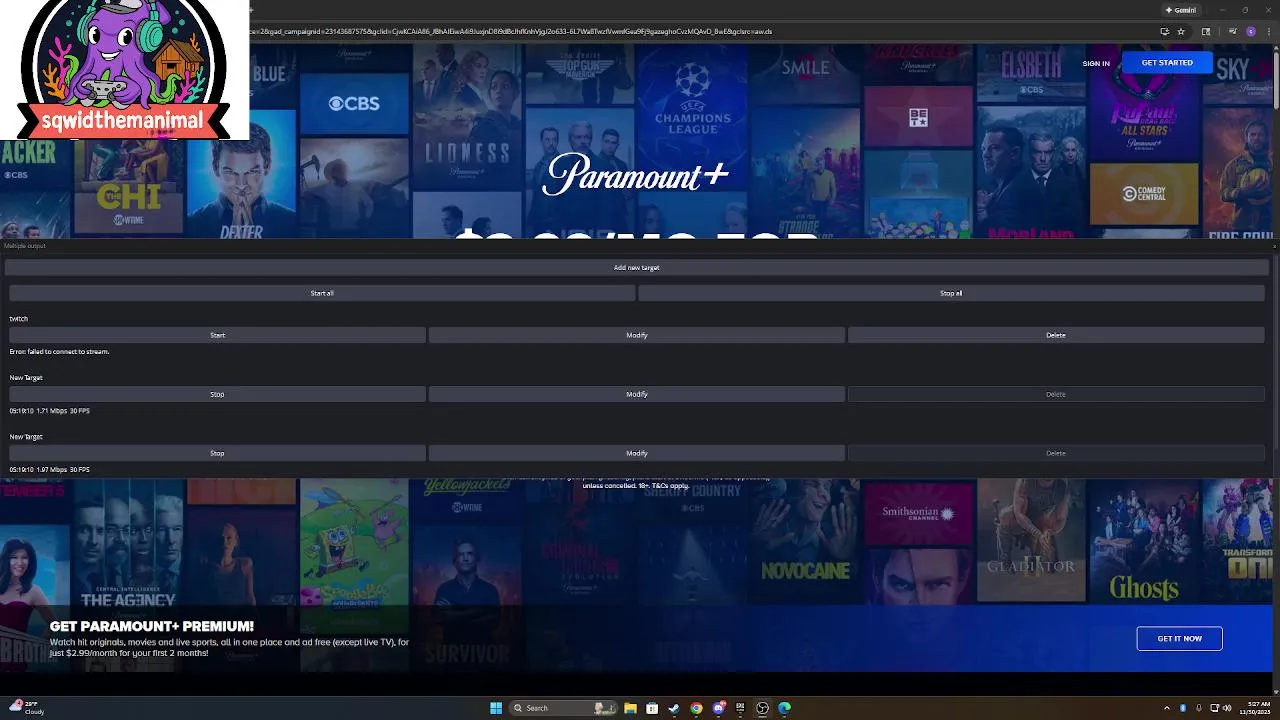Image resolution: width=1280 pixels, height=720 pixels.
Task: Open Epic Games Launcher from the taskbar
Action: coord(740,708)
